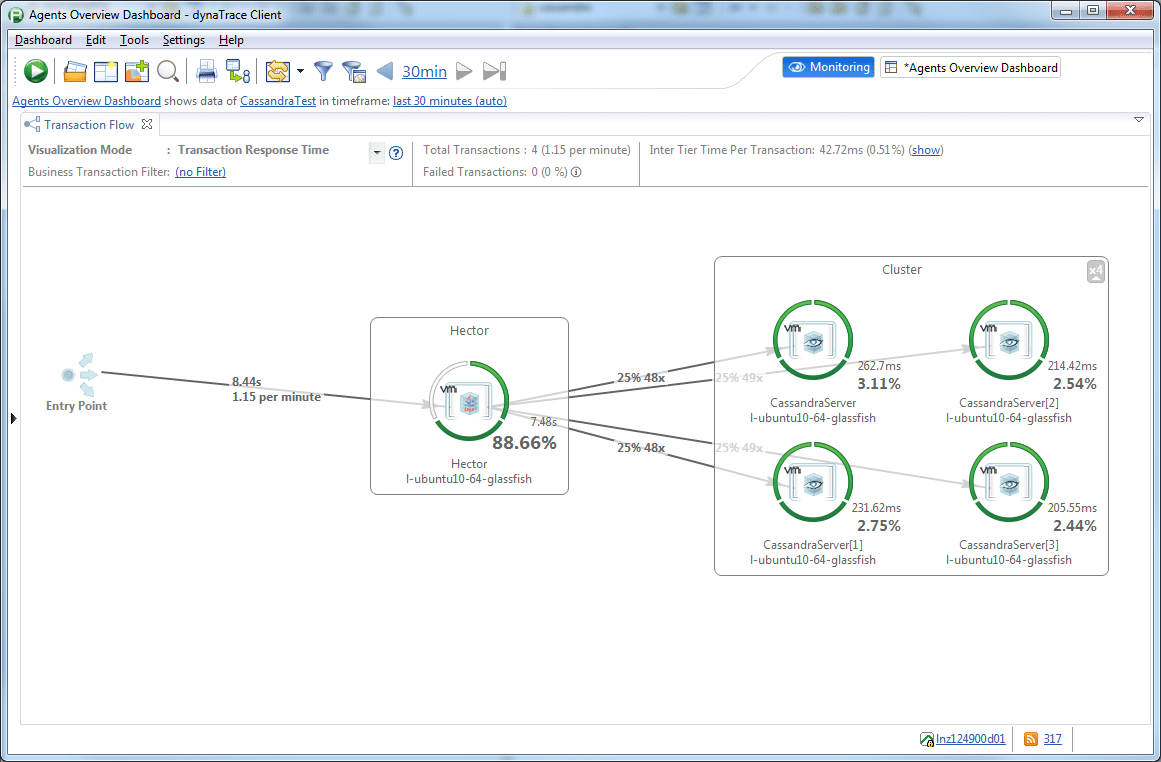Click the 30min timeframe link
The height and width of the screenshot is (762, 1161).
pos(424,71)
